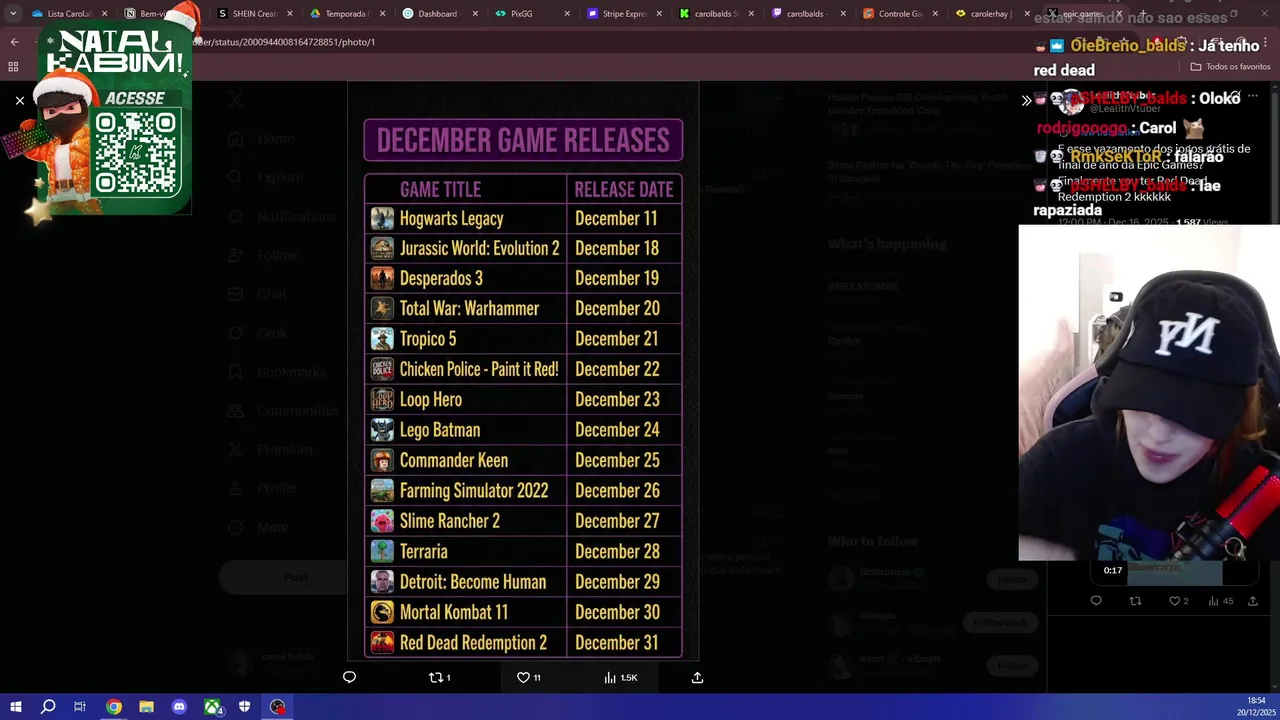
Task: Like the video post with 2 likes
Action: pyautogui.click(x=1179, y=601)
